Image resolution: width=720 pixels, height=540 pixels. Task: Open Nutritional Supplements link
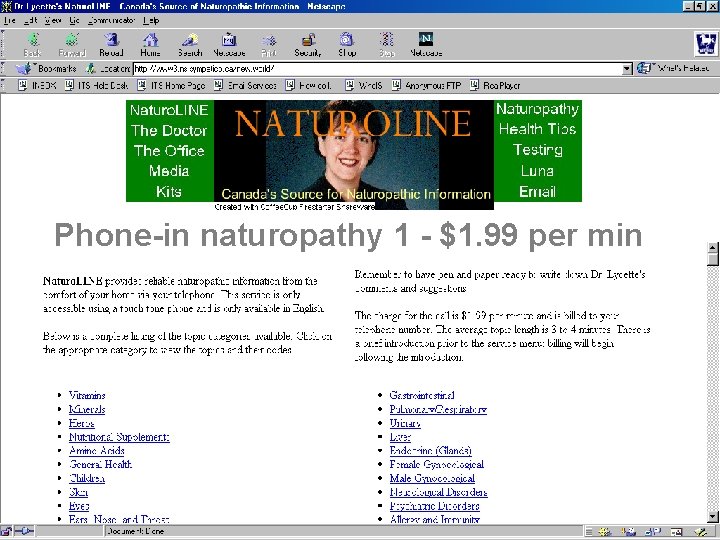119,437
